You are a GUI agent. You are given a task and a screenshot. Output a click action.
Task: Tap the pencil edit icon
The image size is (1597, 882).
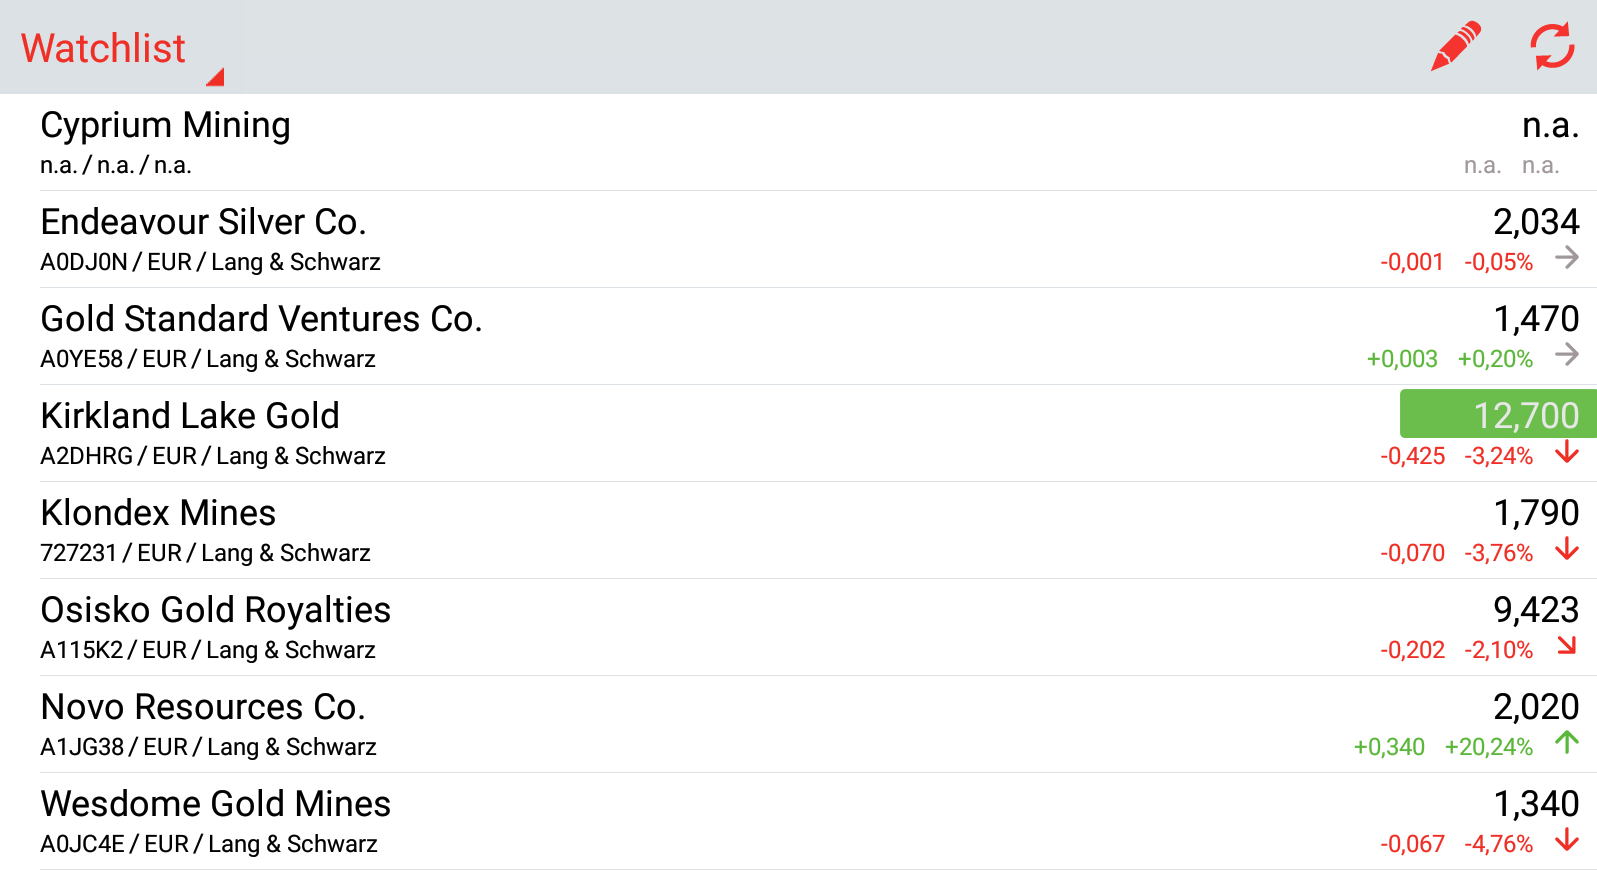[x=1455, y=47]
